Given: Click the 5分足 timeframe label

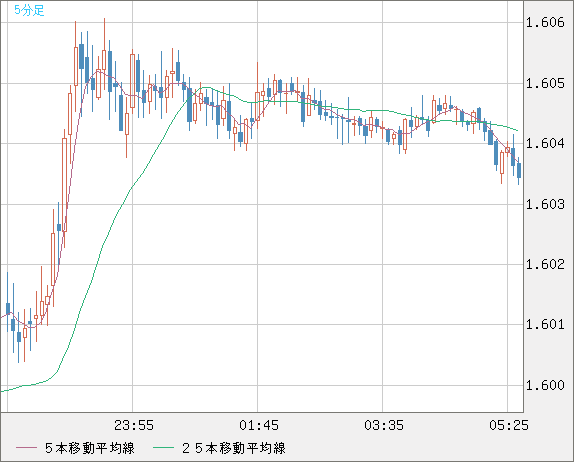Looking at the screenshot, I should pos(29,10).
